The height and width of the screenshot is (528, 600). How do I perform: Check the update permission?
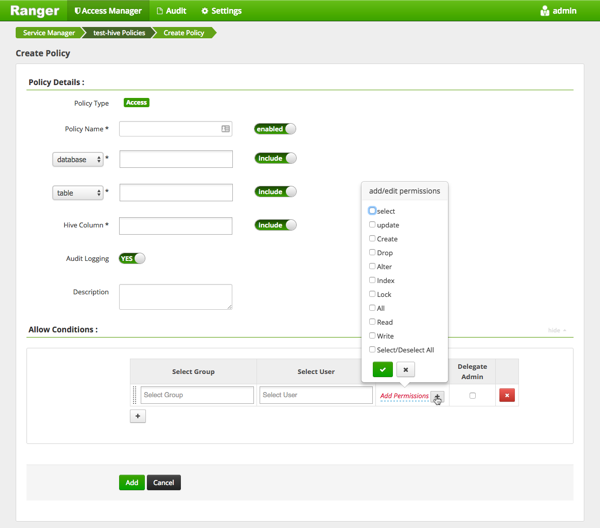click(372, 225)
